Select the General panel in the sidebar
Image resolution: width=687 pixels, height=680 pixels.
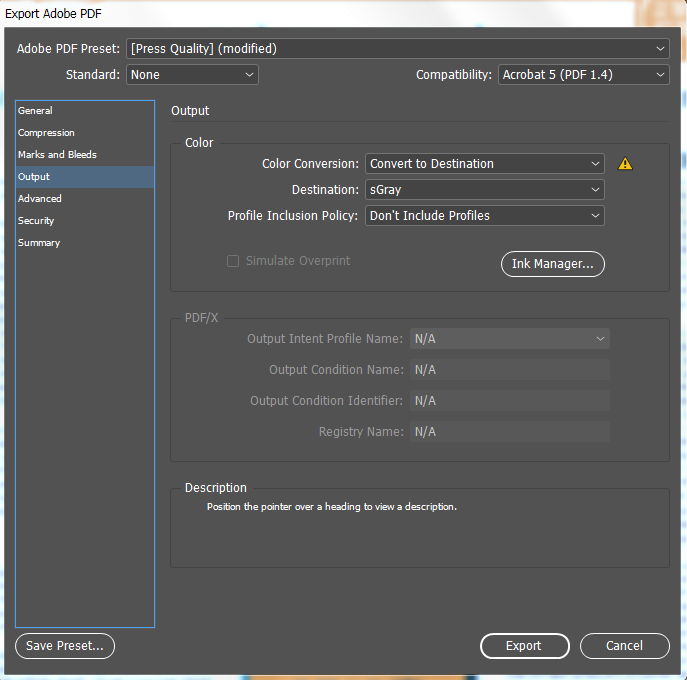coord(85,111)
